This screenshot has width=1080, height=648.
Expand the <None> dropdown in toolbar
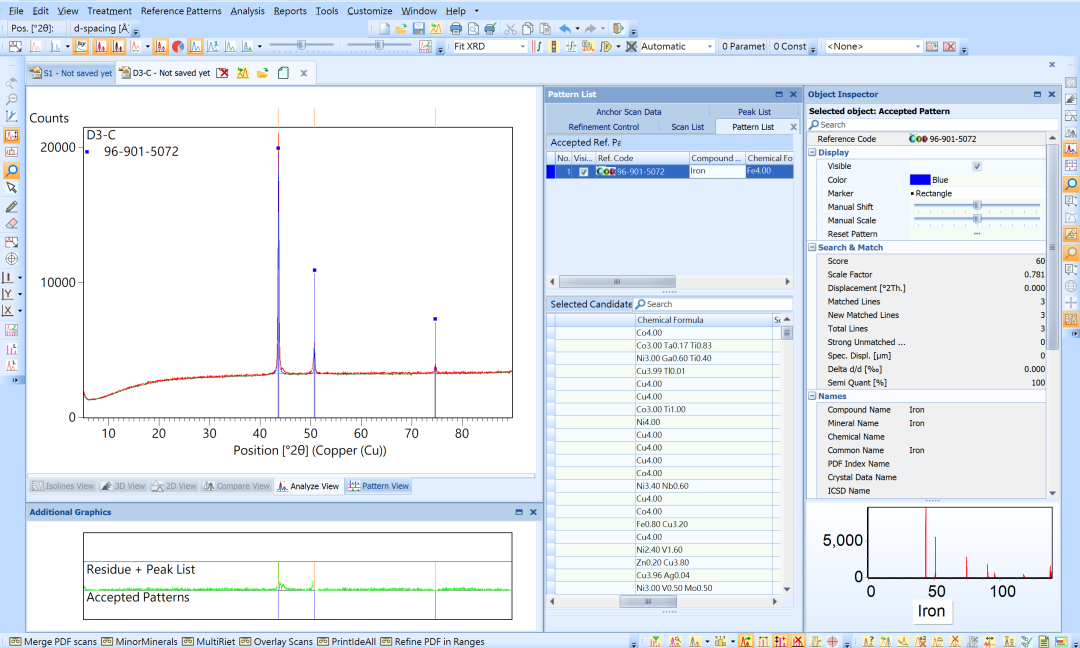[x=918, y=47]
